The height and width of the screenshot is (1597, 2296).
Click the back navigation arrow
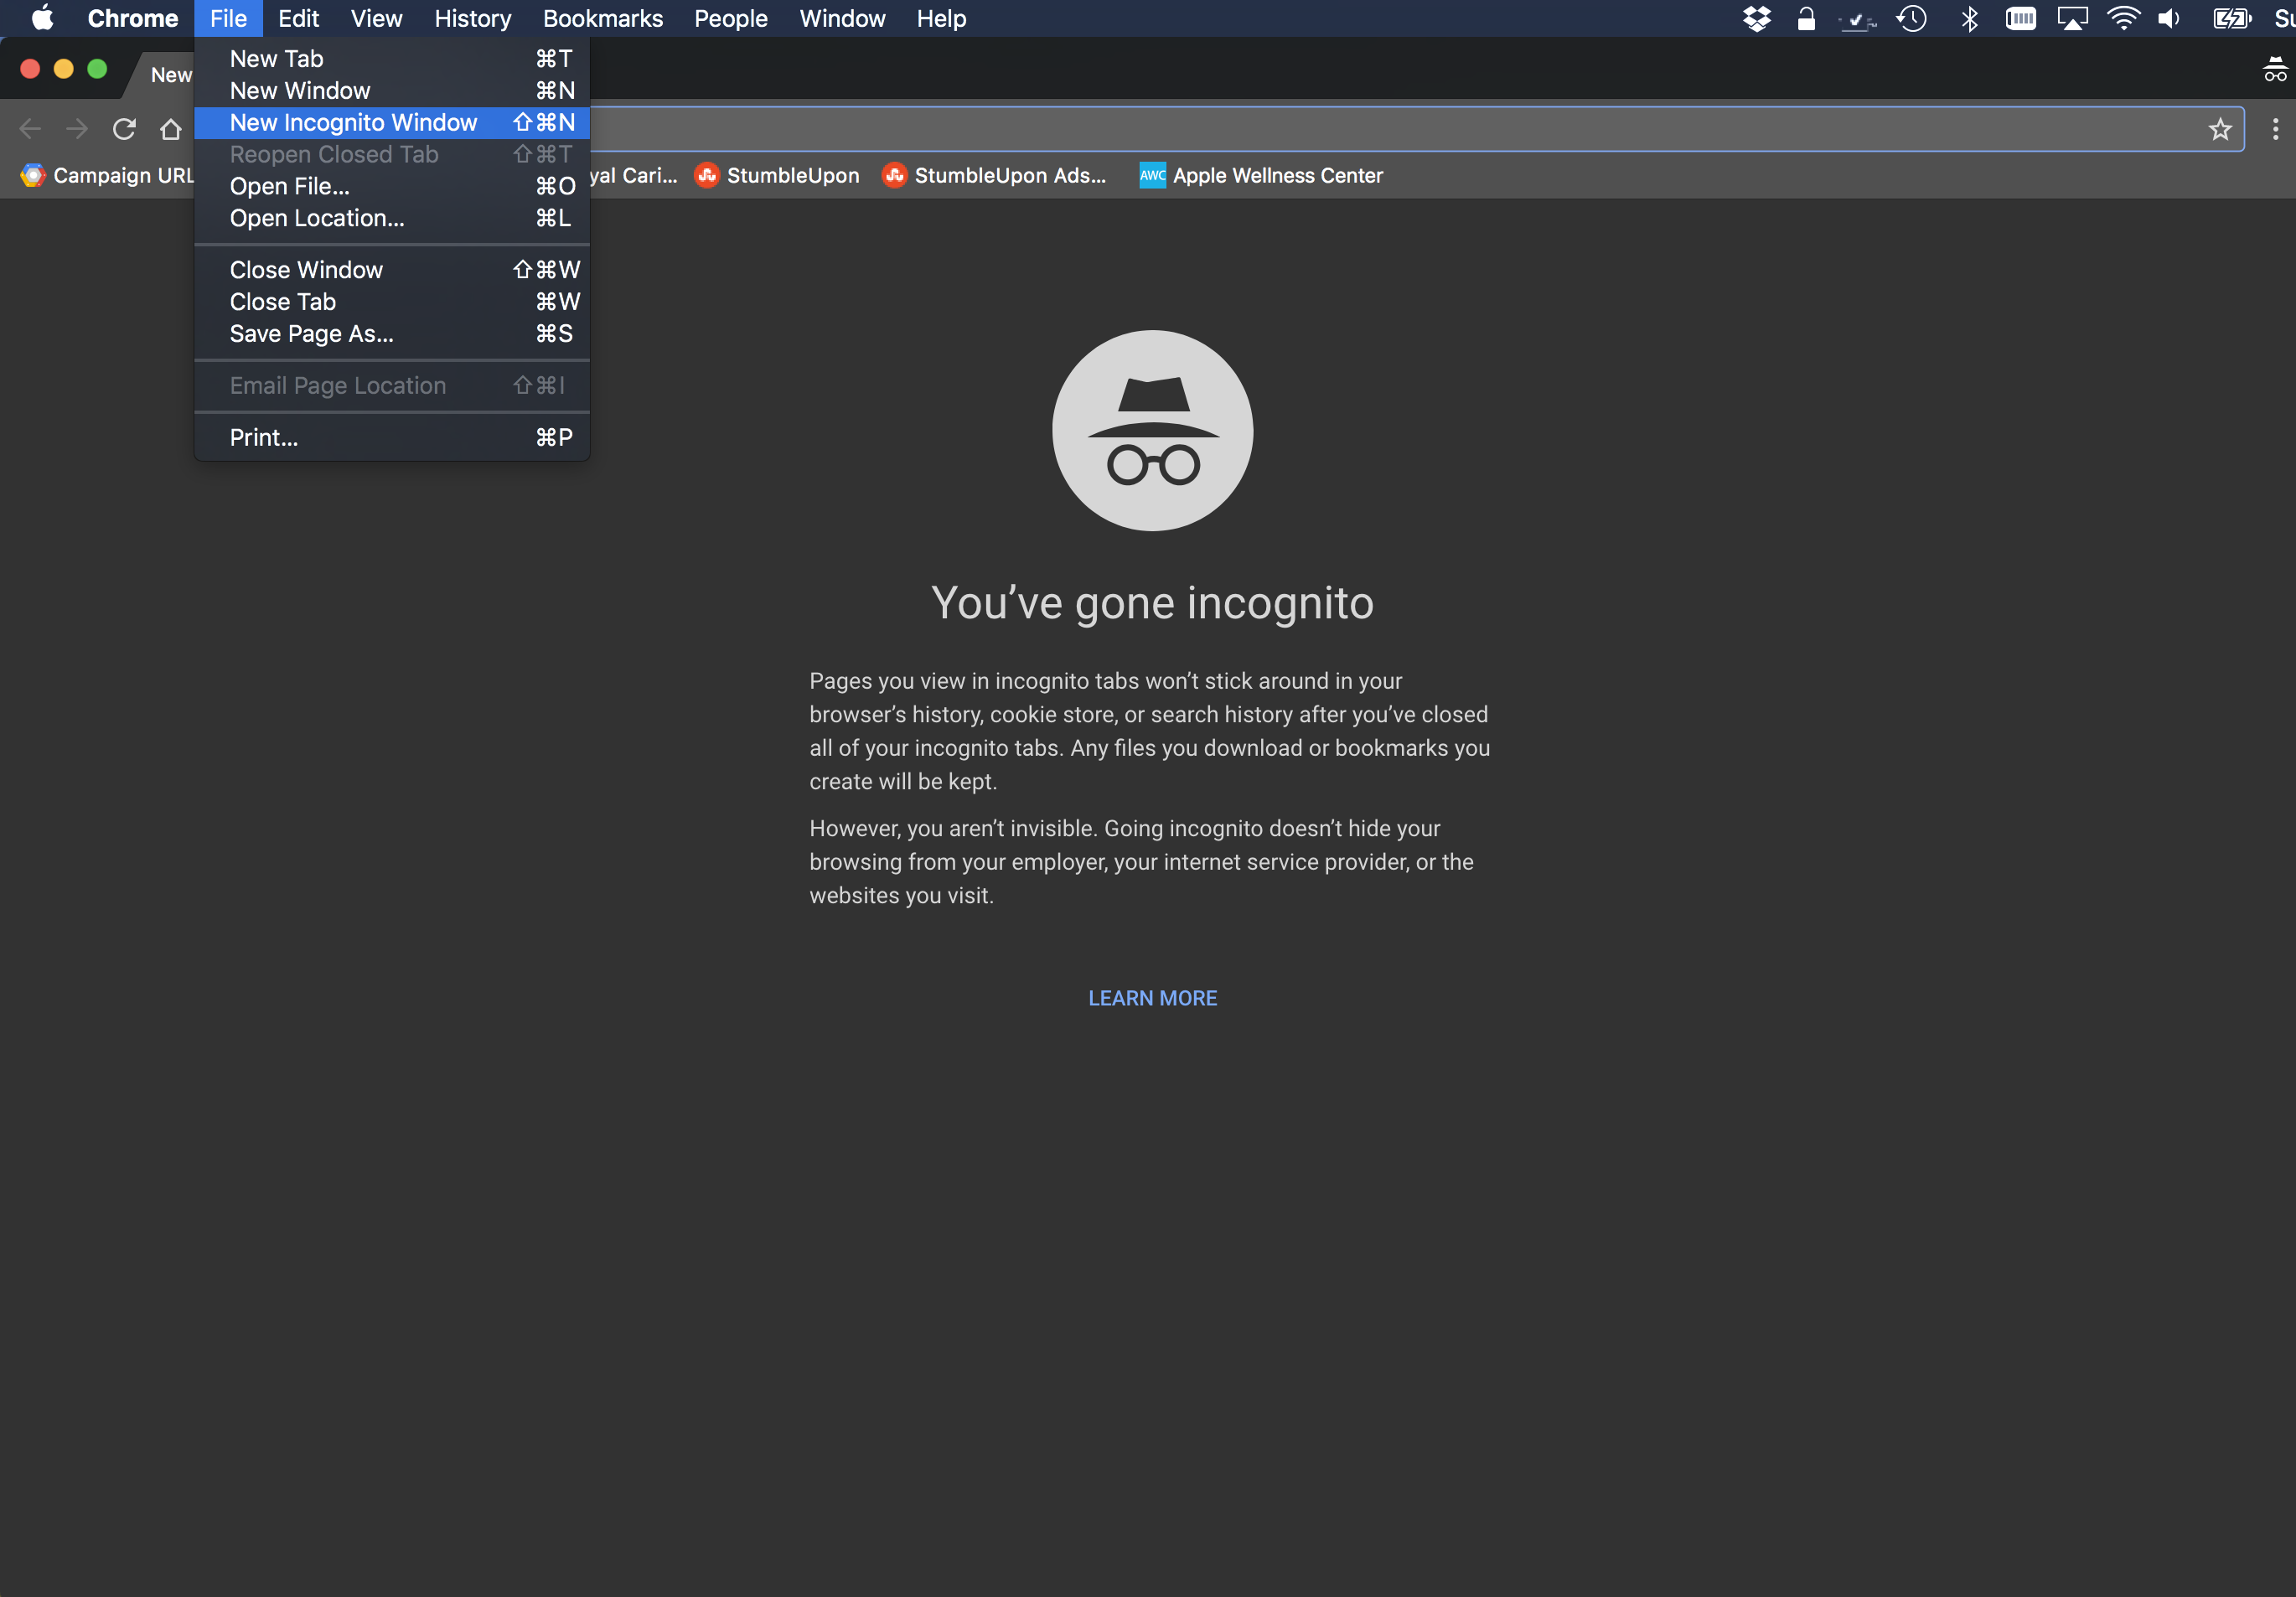(x=30, y=129)
